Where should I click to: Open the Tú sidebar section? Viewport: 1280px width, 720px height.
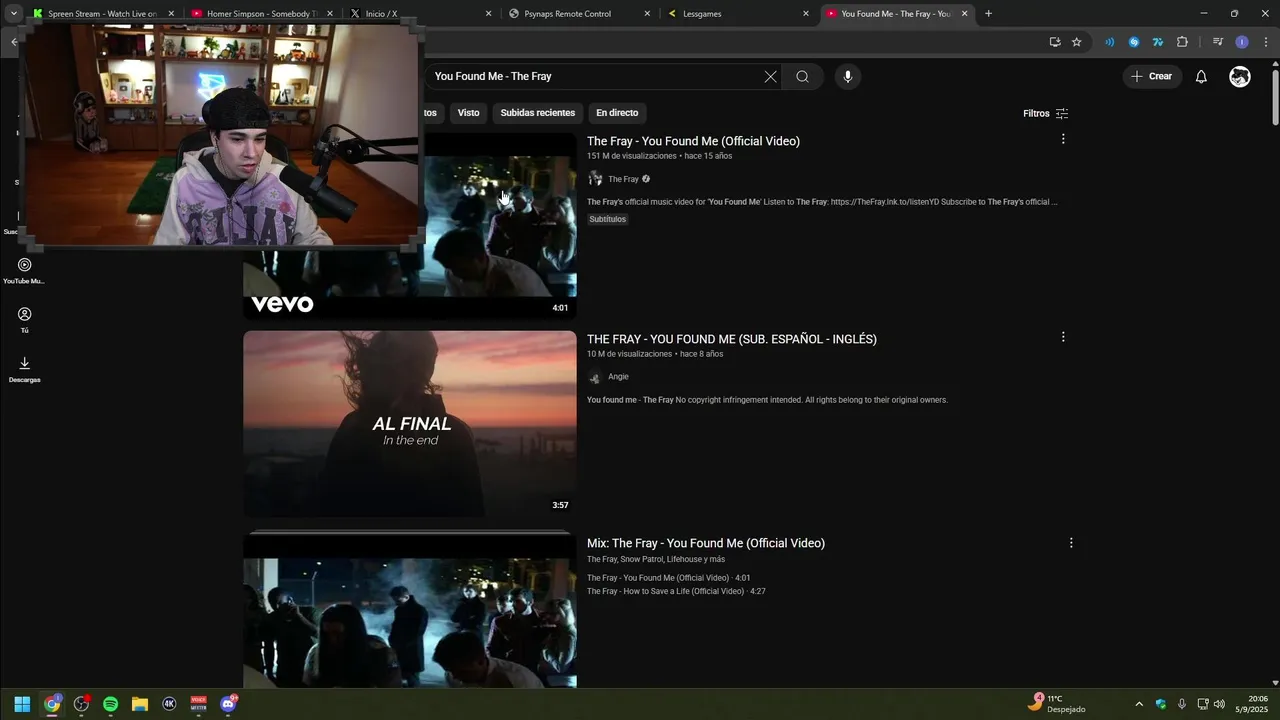click(x=24, y=320)
